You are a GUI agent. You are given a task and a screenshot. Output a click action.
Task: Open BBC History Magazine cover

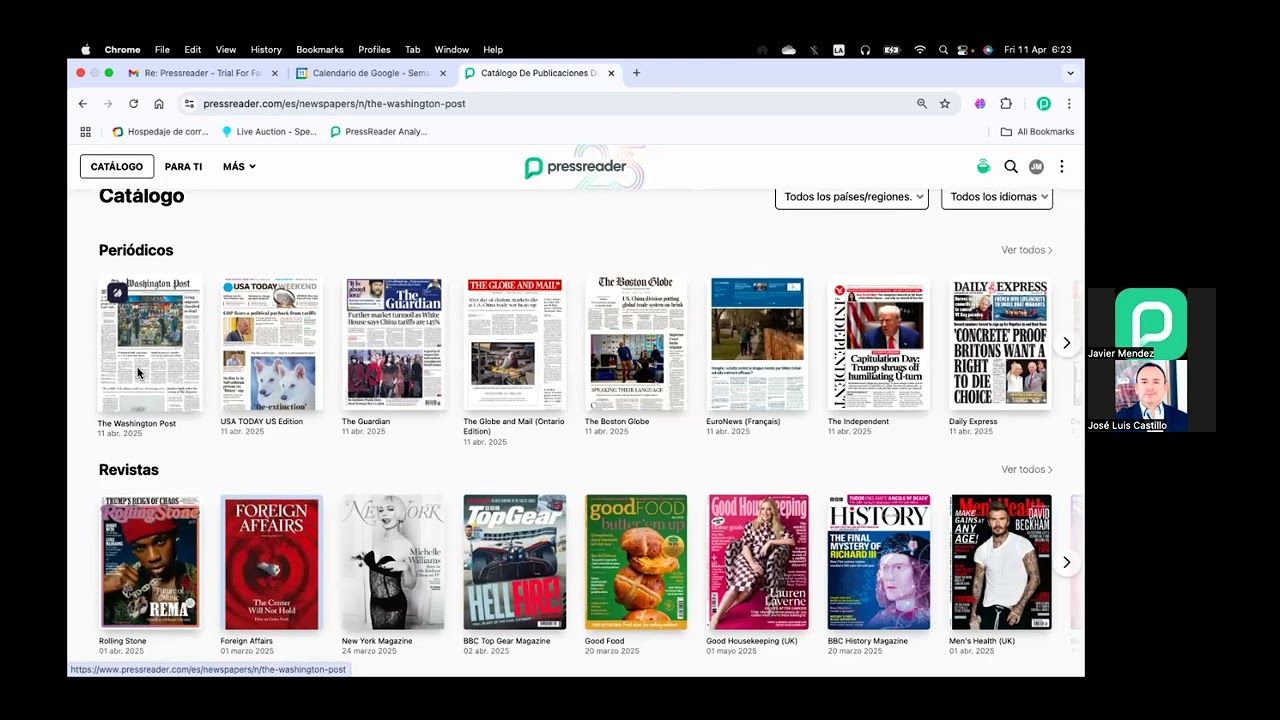coord(879,562)
